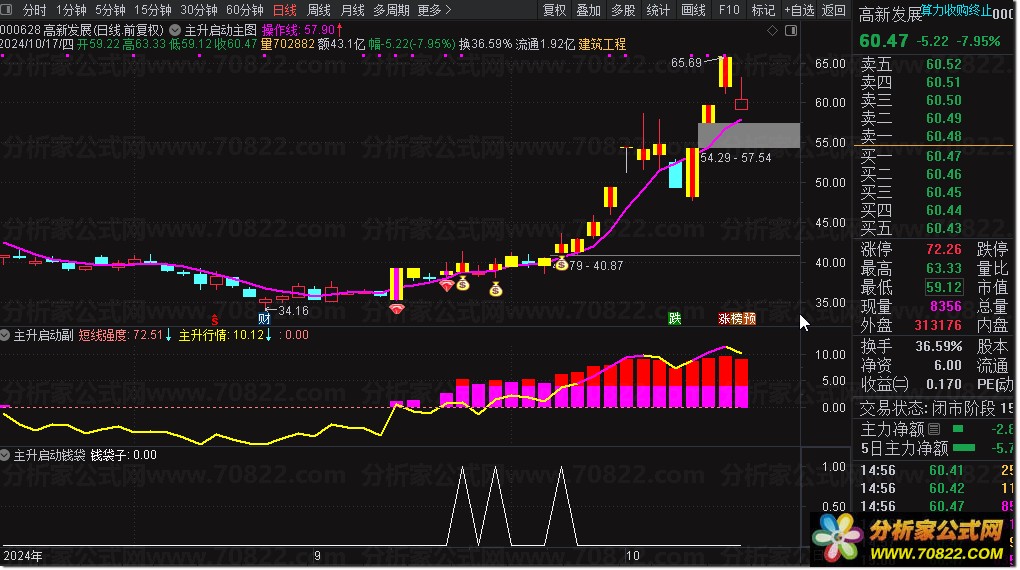Click the 外盘 value 313176

click(x=938, y=325)
